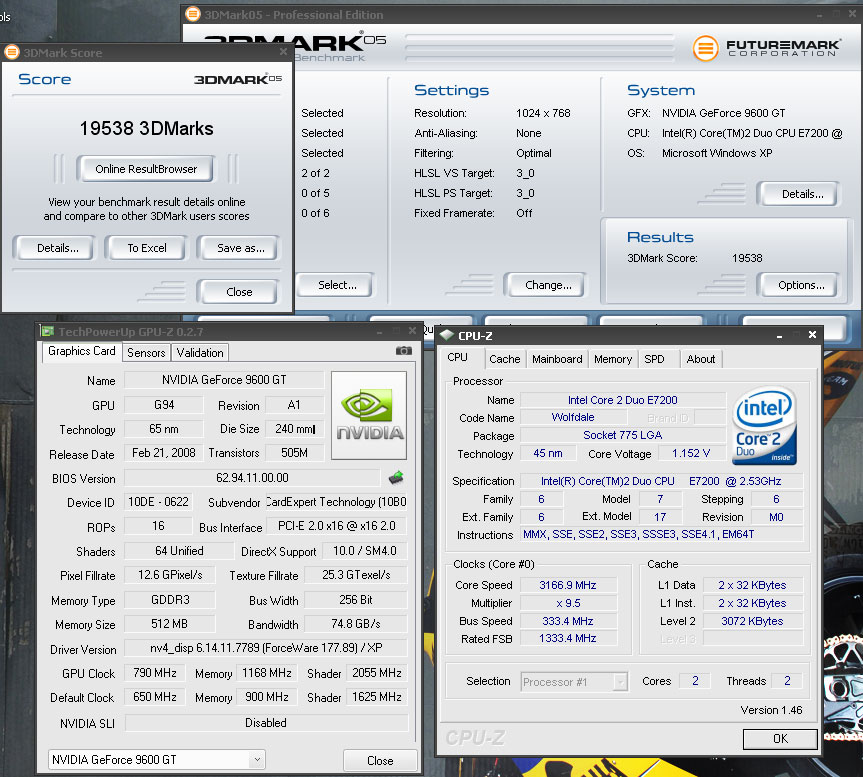Click the Core Voltage 1.152 V value
Screen dimensions: 863x777
coord(691,453)
